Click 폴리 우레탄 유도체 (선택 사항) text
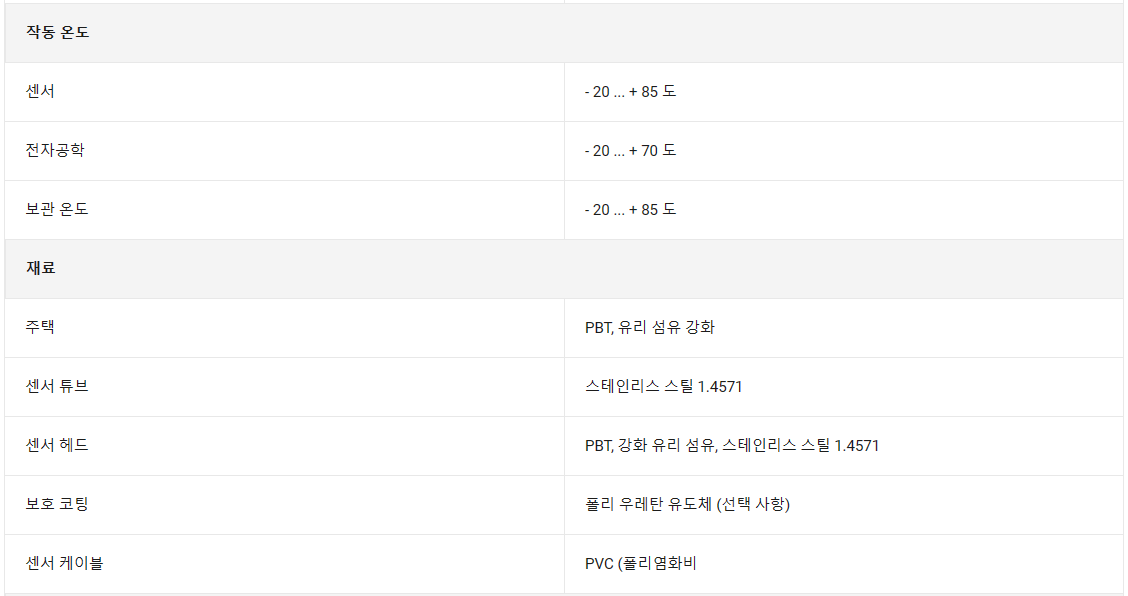The height and width of the screenshot is (596, 1128). pos(687,505)
